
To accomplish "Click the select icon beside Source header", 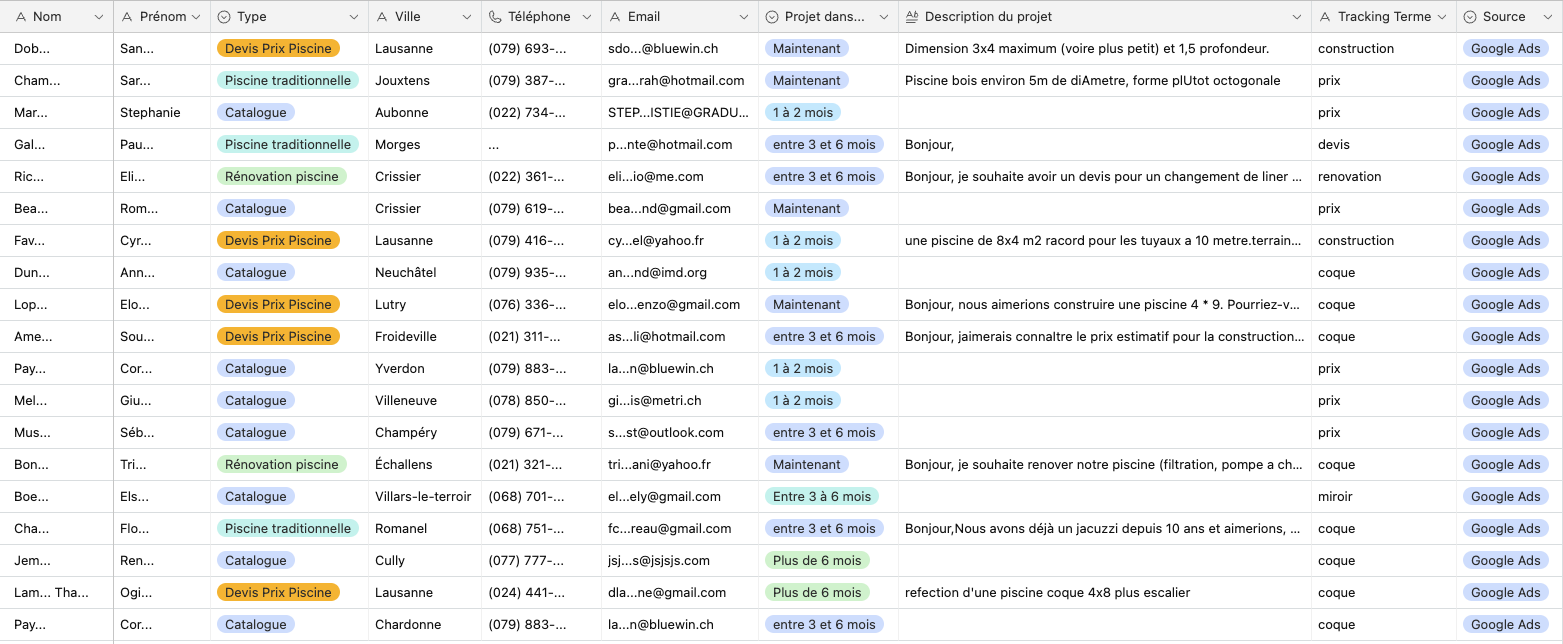I will 1470,17.
